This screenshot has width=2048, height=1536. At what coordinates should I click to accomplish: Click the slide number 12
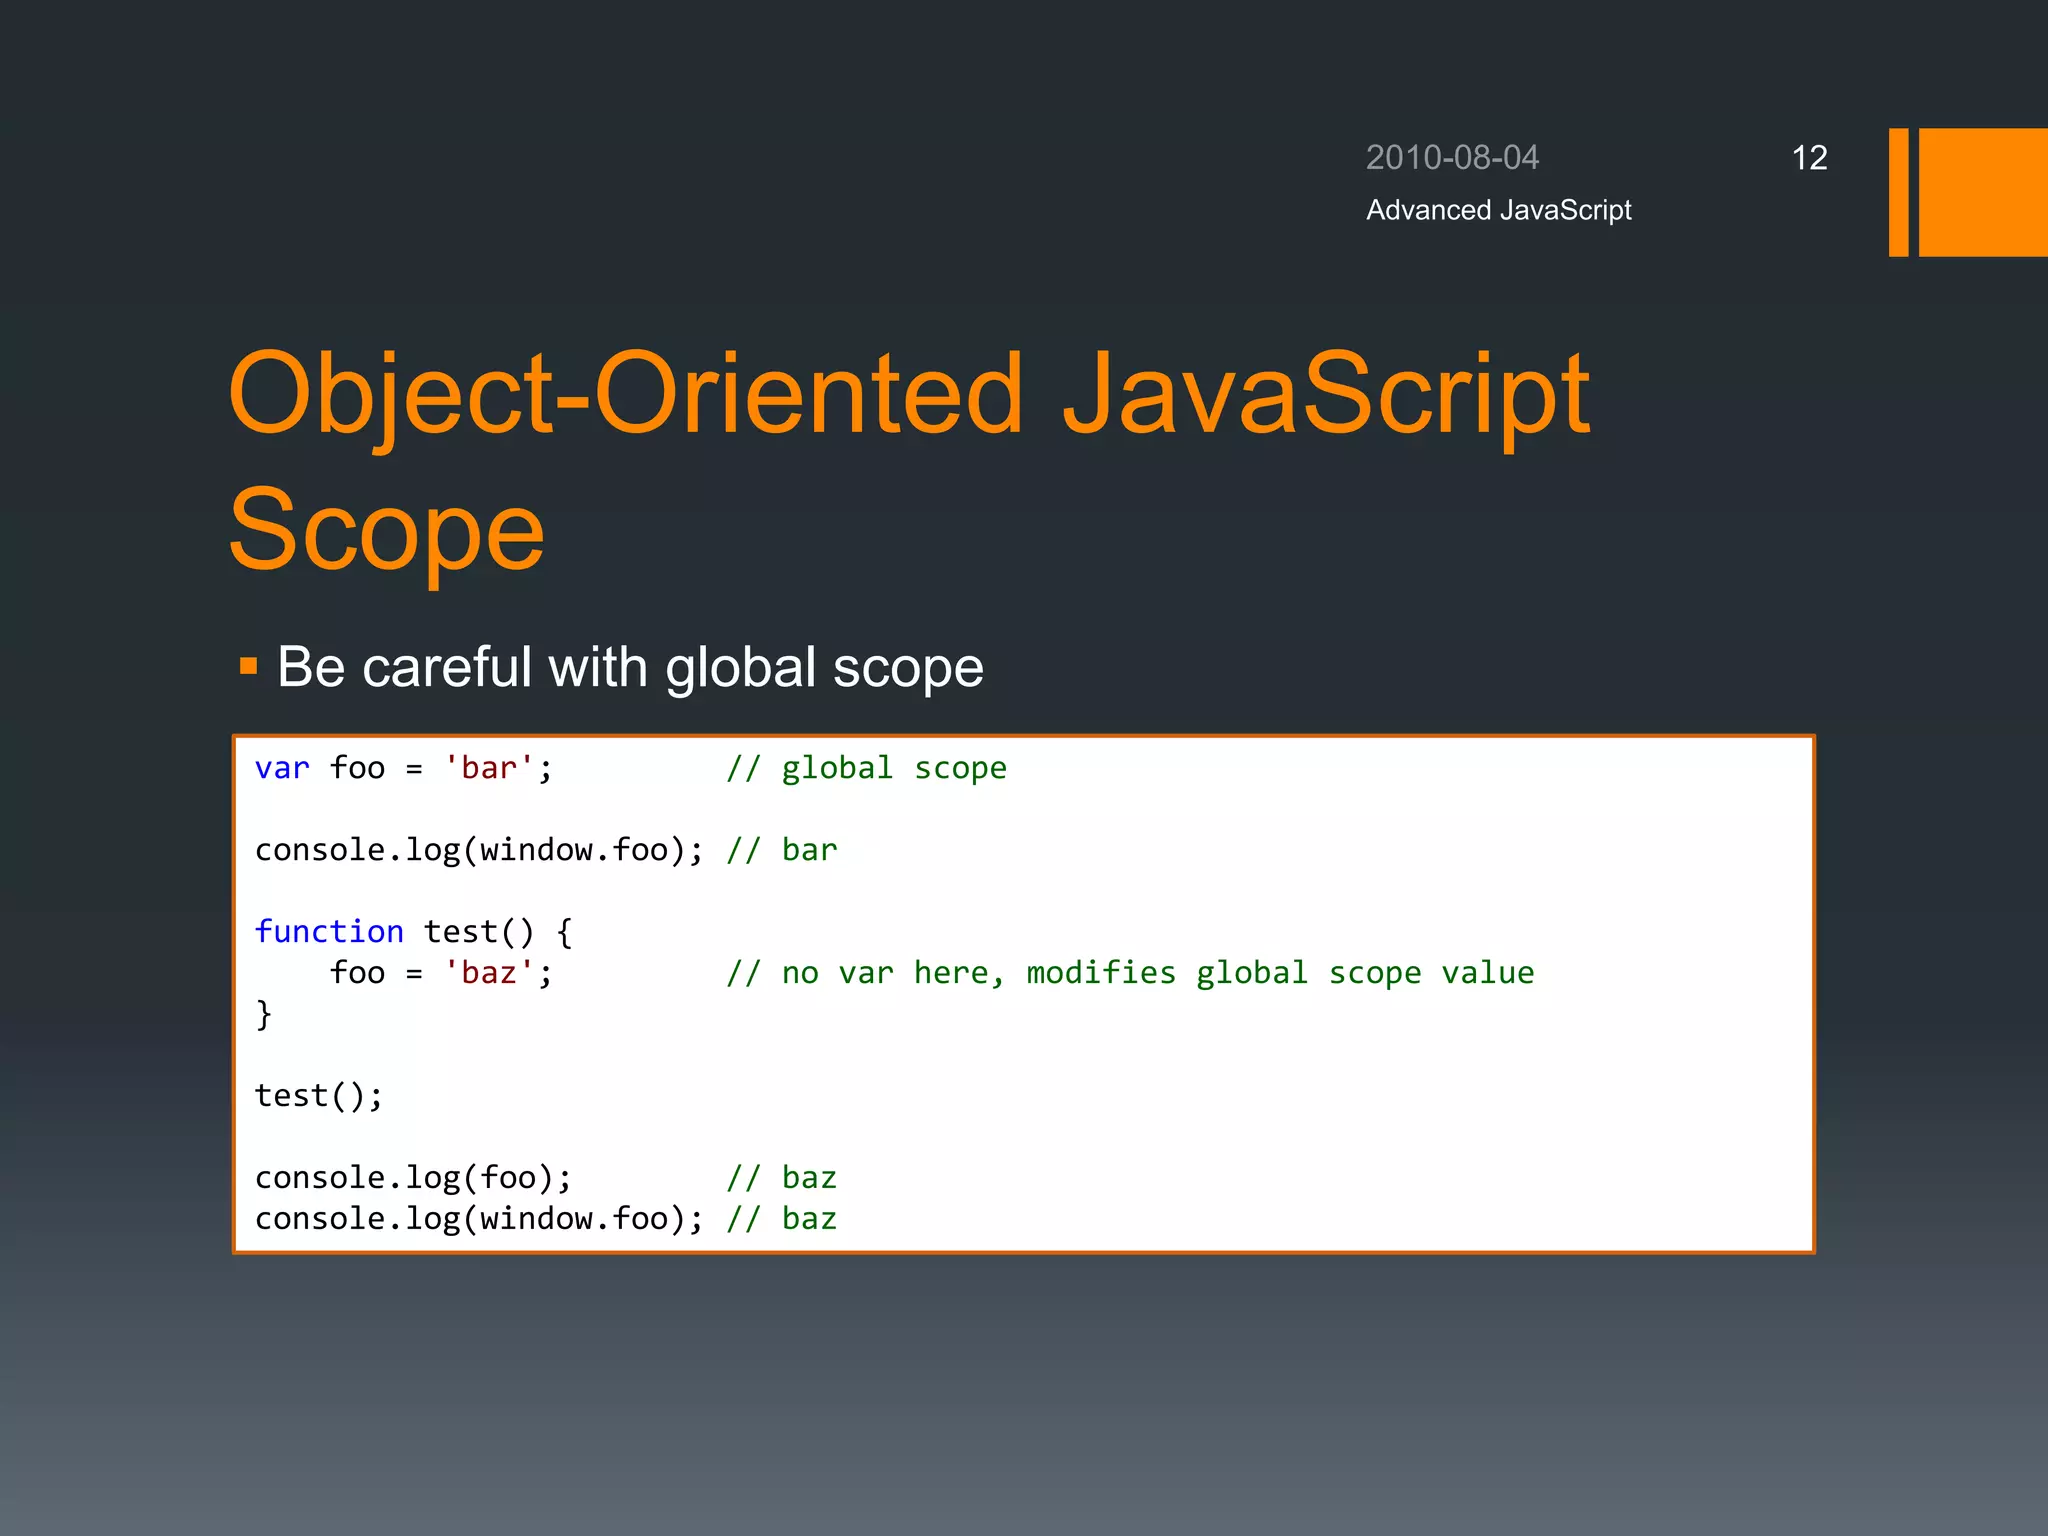(x=1809, y=158)
